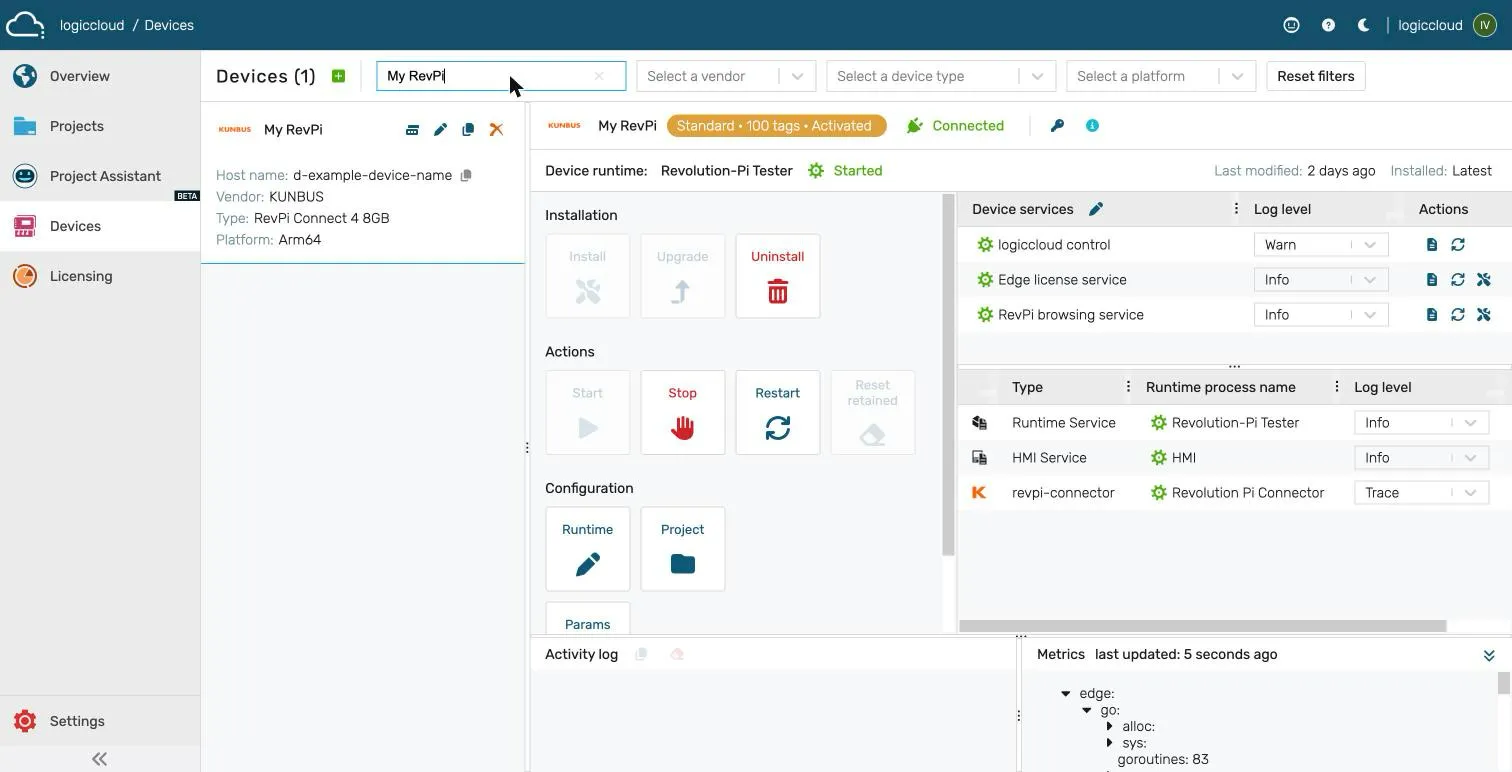Restart the Edge license service

point(1458,280)
